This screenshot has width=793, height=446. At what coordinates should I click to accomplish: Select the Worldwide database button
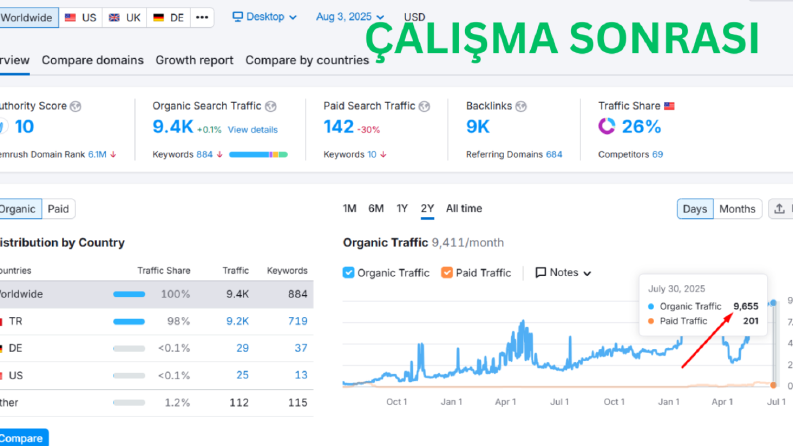pos(27,18)
